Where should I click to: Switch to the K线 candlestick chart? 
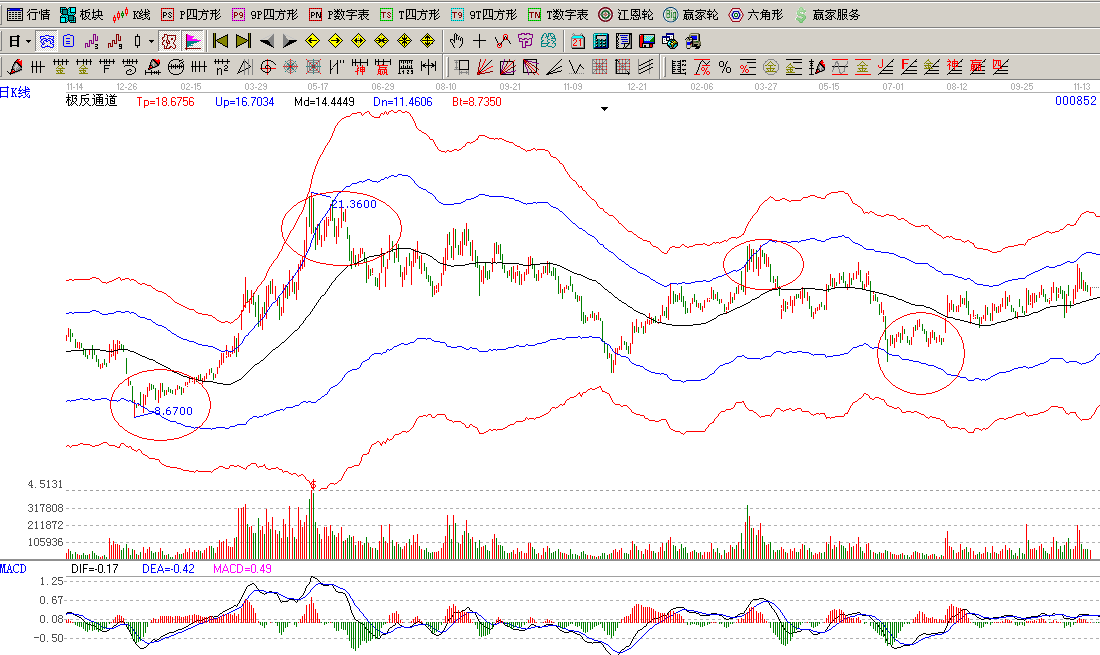tap(131, 15)
